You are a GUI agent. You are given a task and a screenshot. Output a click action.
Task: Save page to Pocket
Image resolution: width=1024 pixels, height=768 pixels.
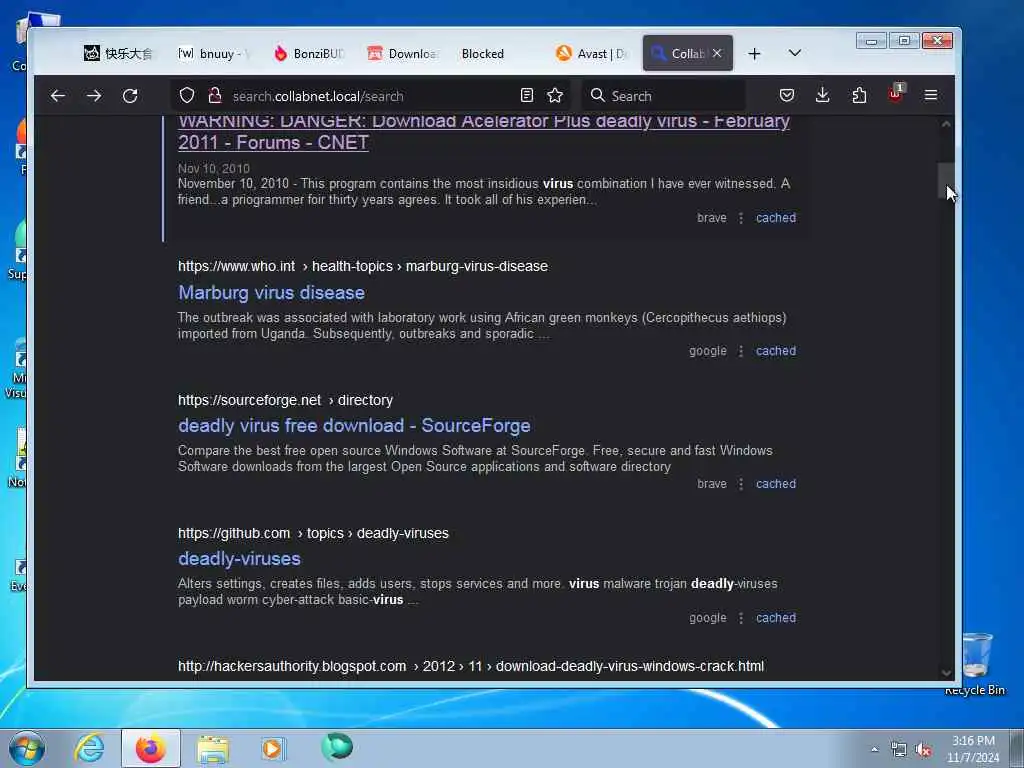pyautogui.click(x=787, y=95)
